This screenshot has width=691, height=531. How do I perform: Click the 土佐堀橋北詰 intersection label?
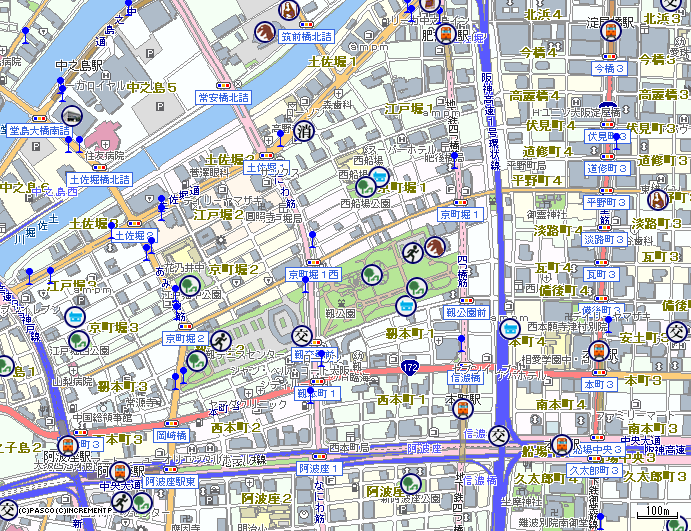tap(100, 179)
